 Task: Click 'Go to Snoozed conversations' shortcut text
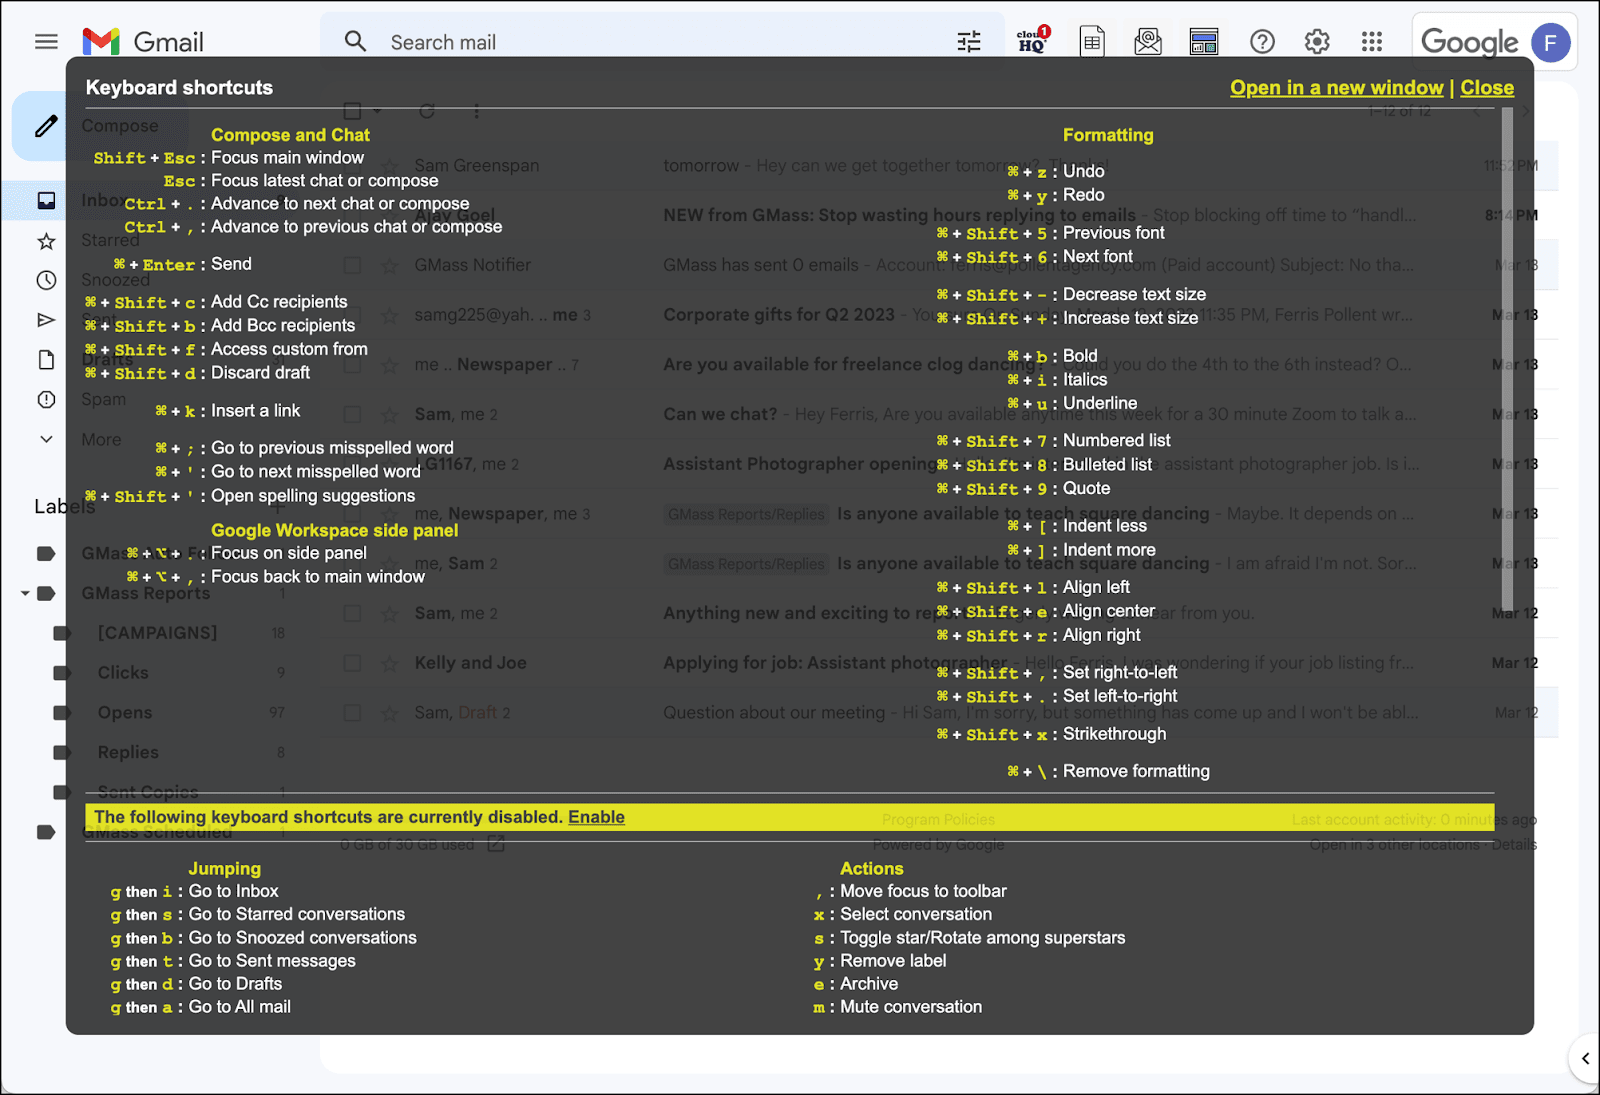point(302,938)
